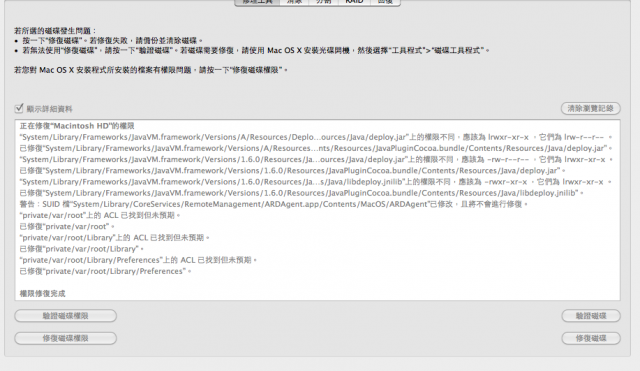Click the line "private/var/root/Library"上的 ACL 已找到但未預期

point(115,238)
